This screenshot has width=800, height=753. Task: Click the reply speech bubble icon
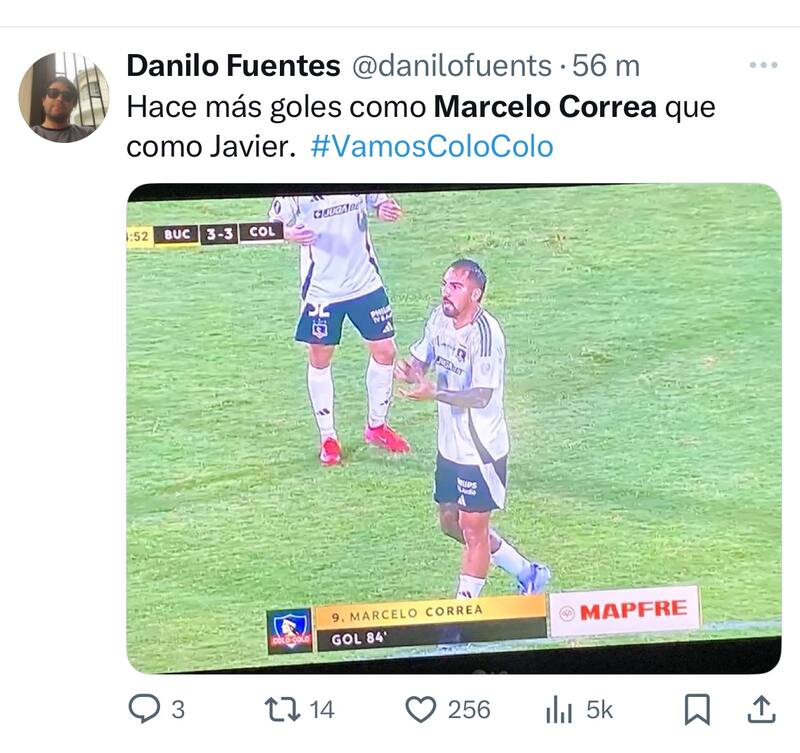[144, 709]
